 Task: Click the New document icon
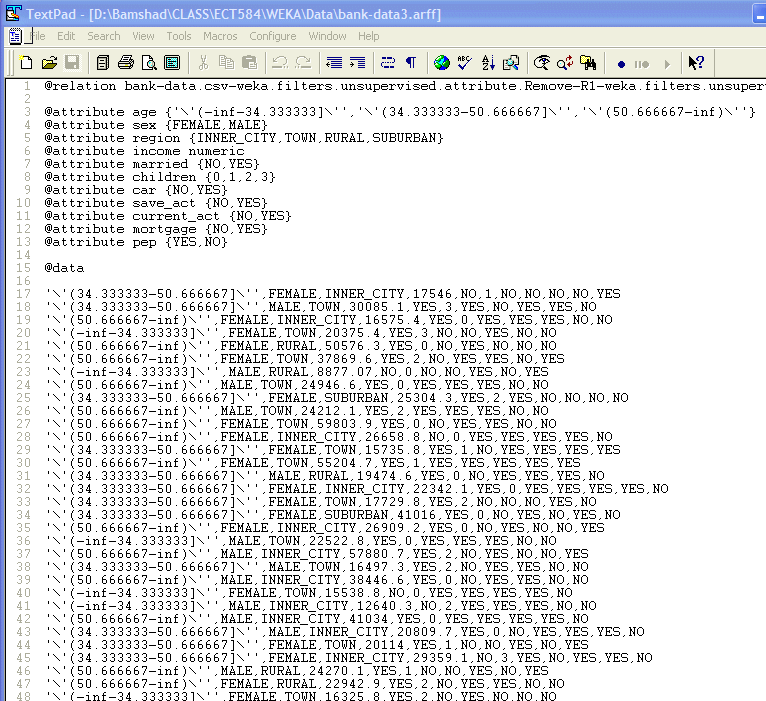point(27,63)
